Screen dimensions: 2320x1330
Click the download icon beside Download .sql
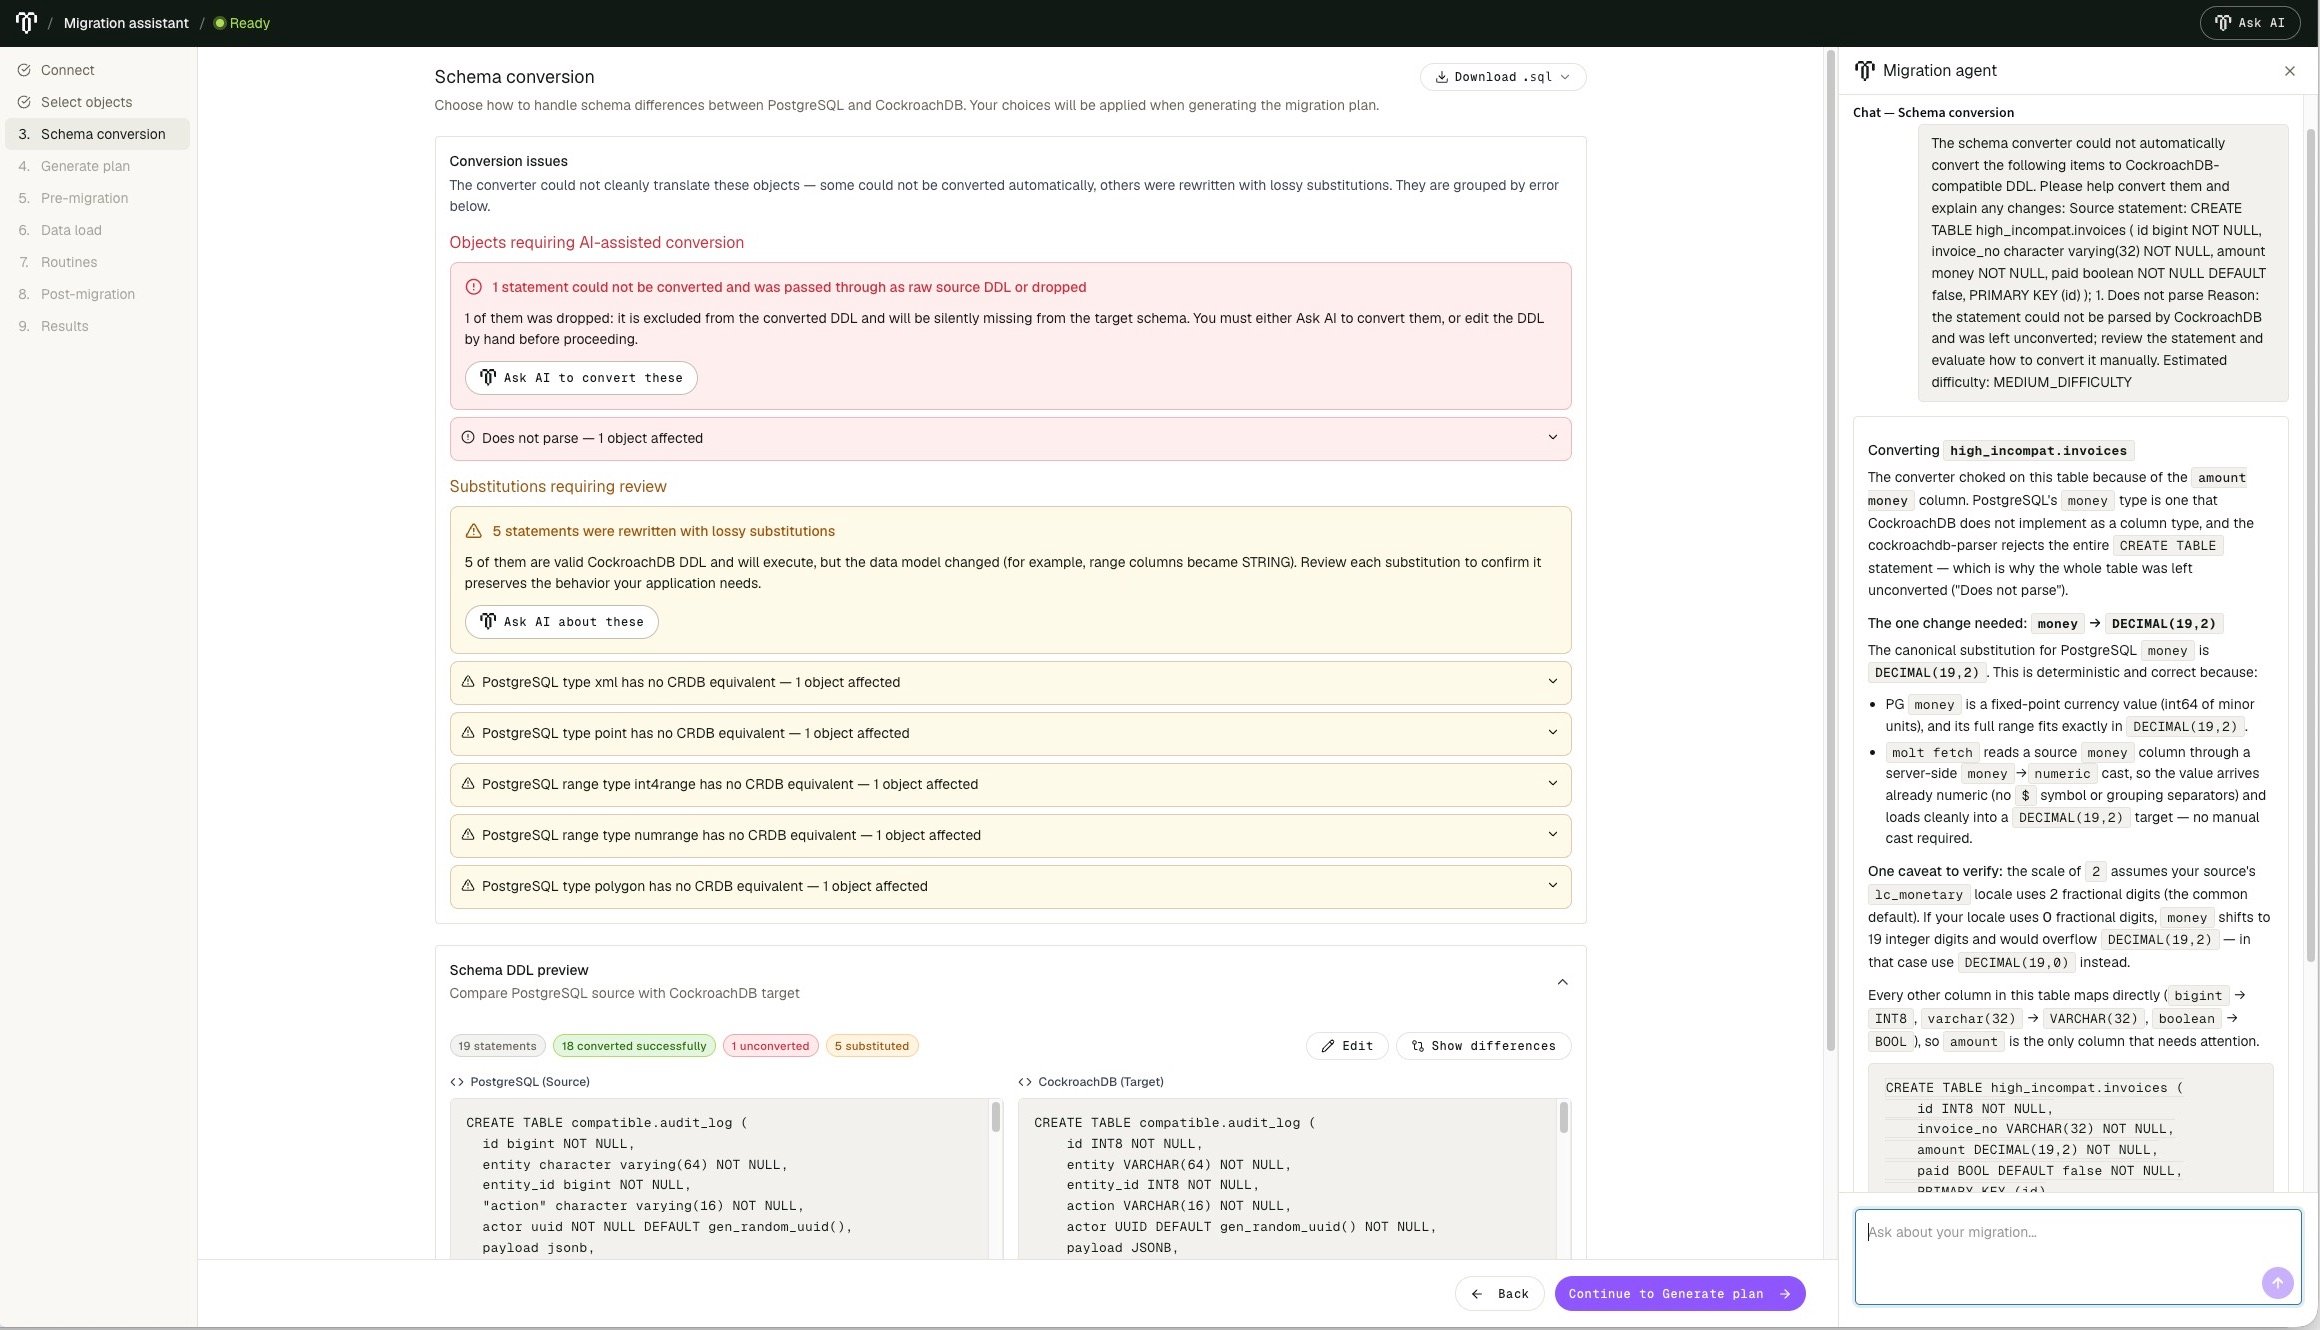1441,77
